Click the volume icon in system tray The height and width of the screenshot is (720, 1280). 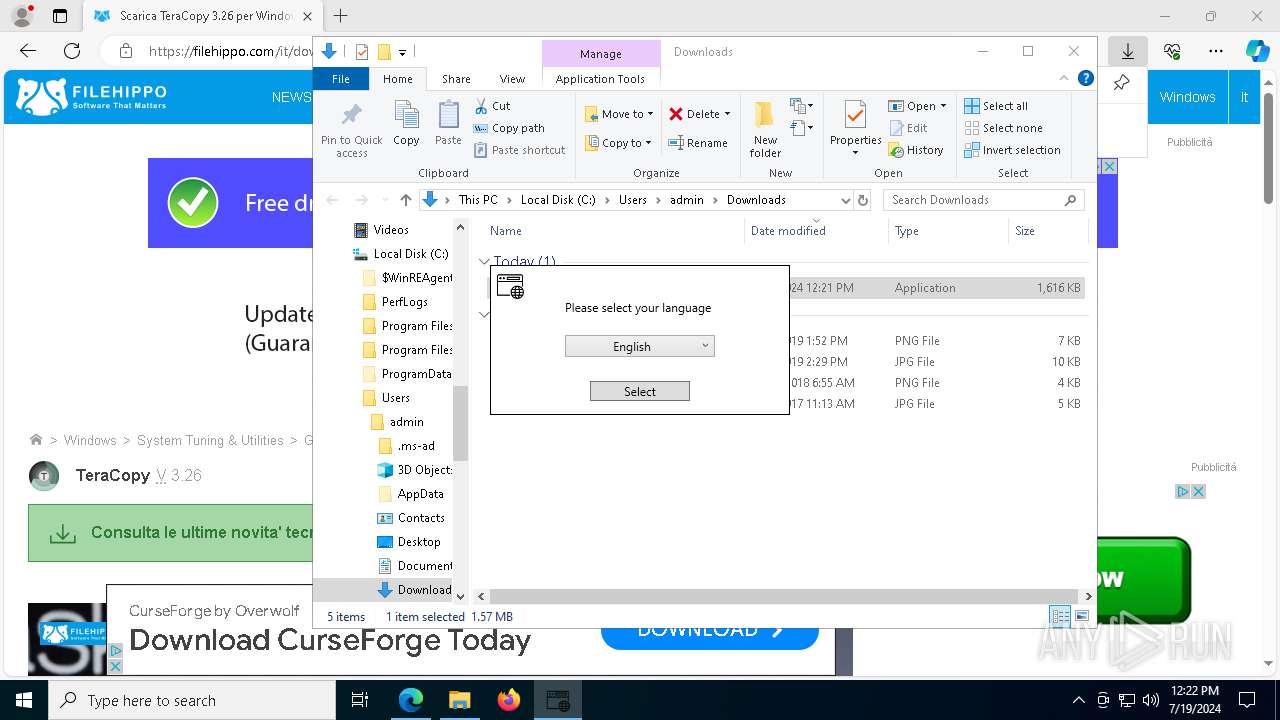coord(1151,700)
